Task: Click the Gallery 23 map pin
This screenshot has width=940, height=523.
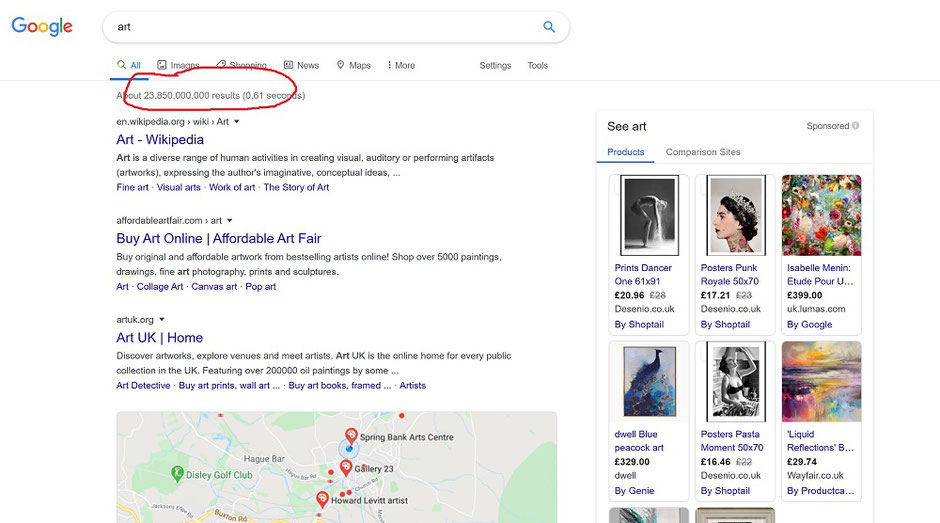Action: pyautogui.click(x=346, y=467)
